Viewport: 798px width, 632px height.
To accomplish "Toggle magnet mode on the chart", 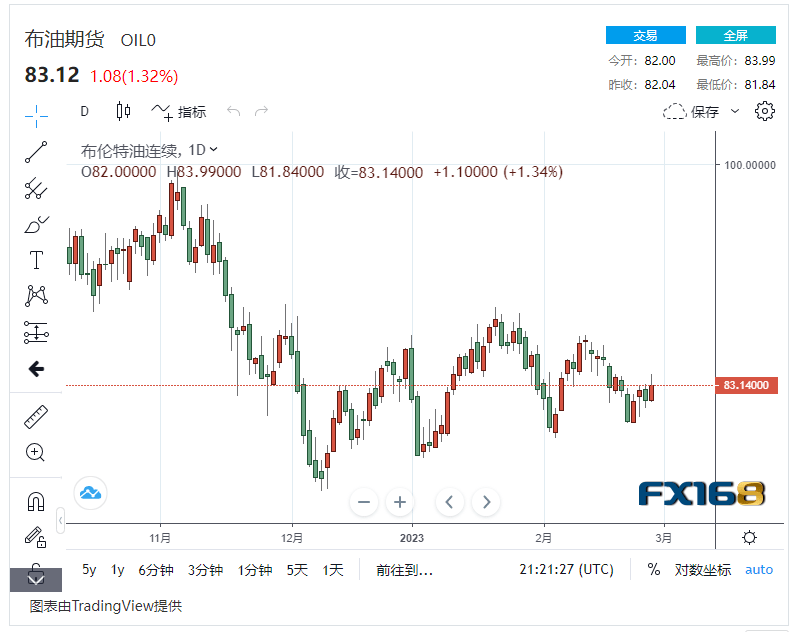I will pyautogui.click(x=36, y=500).
